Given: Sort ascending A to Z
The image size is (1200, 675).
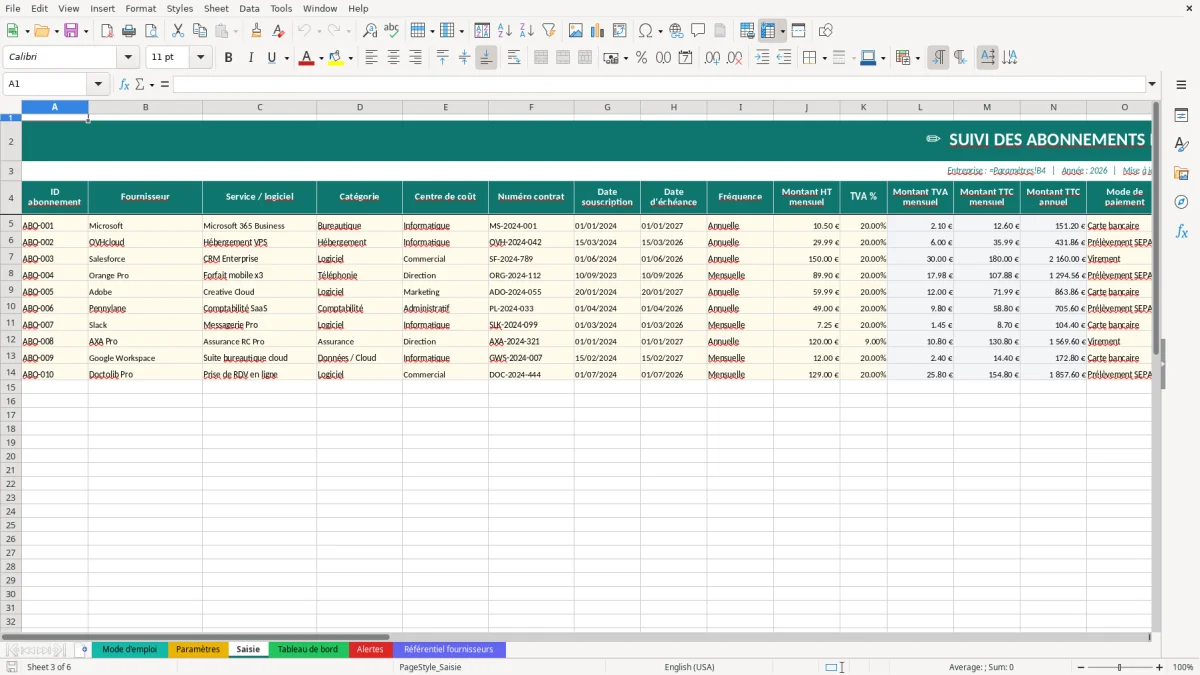Looking at the screenshot, I should pyautogui.click(x=505, y=31).
